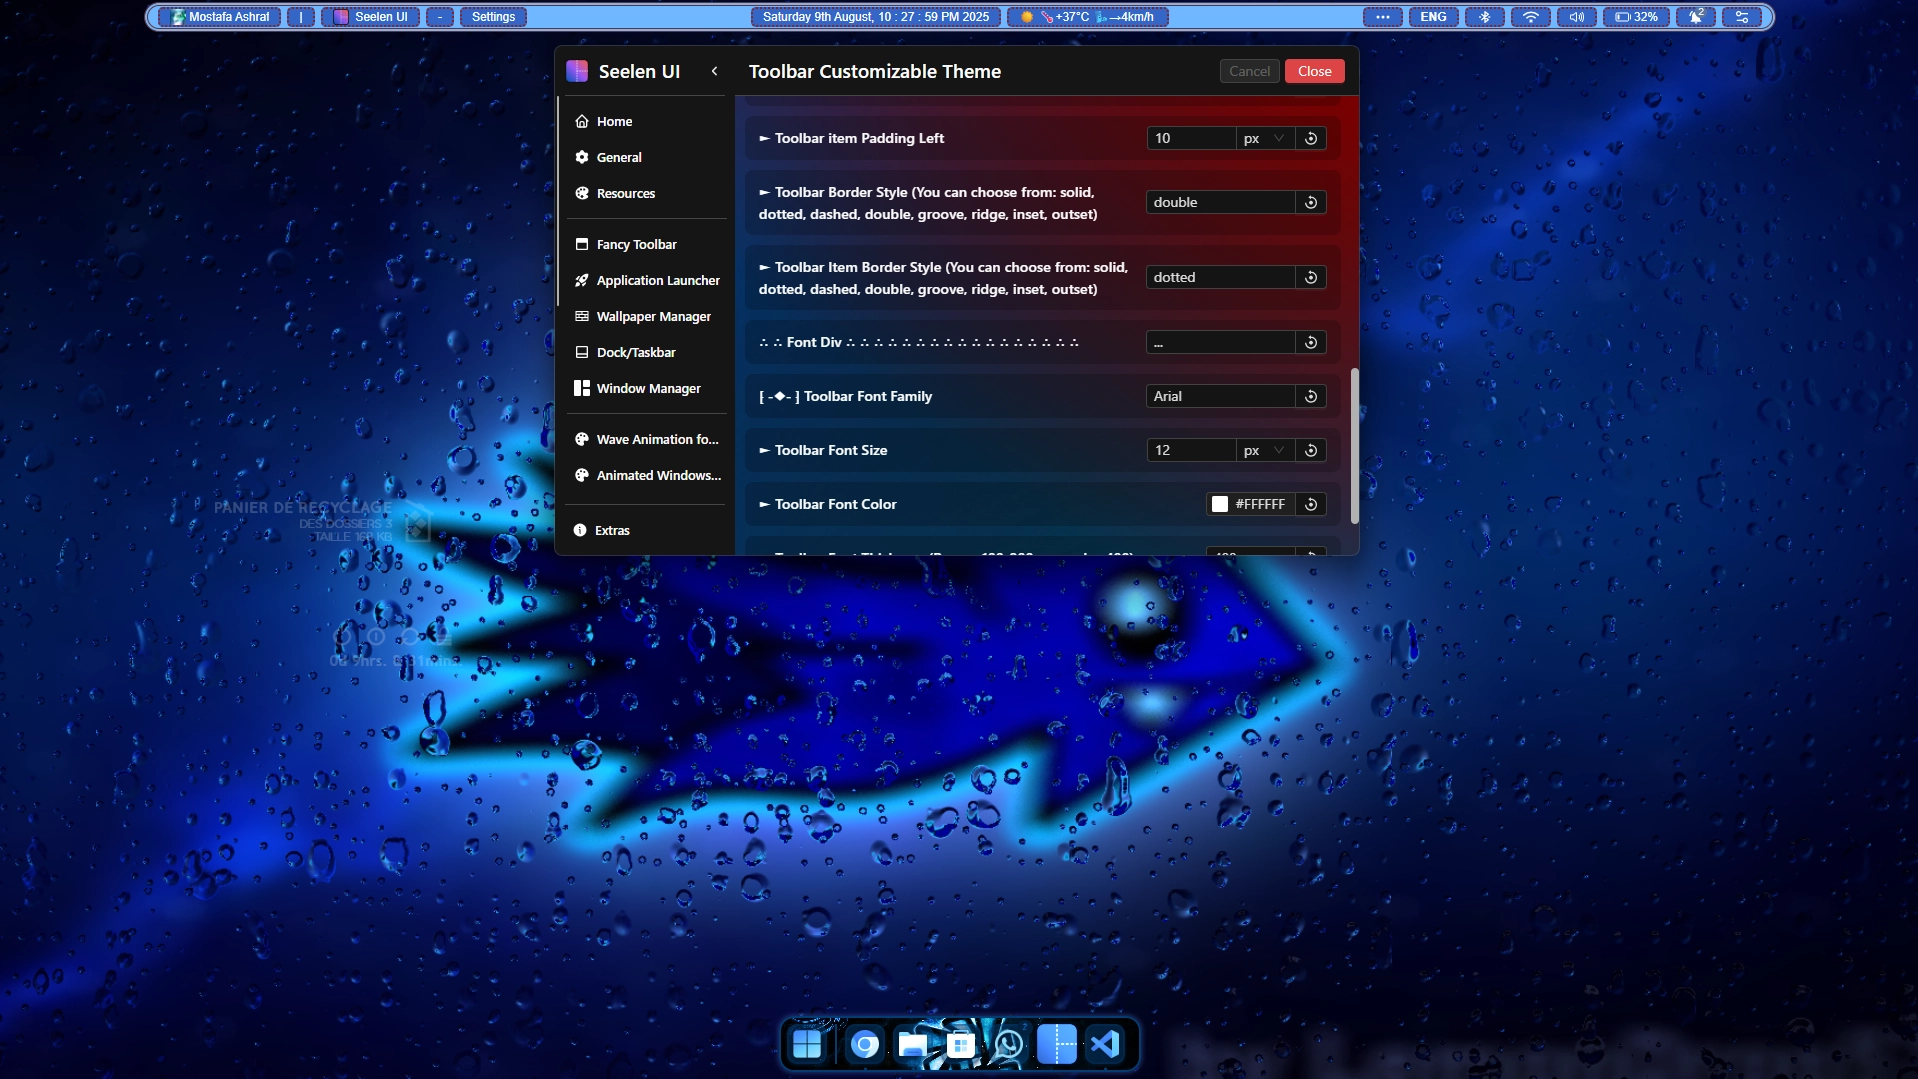Reset the Font Div value
Viewport: 1918px width, 1079px height.
[1311, 342]
